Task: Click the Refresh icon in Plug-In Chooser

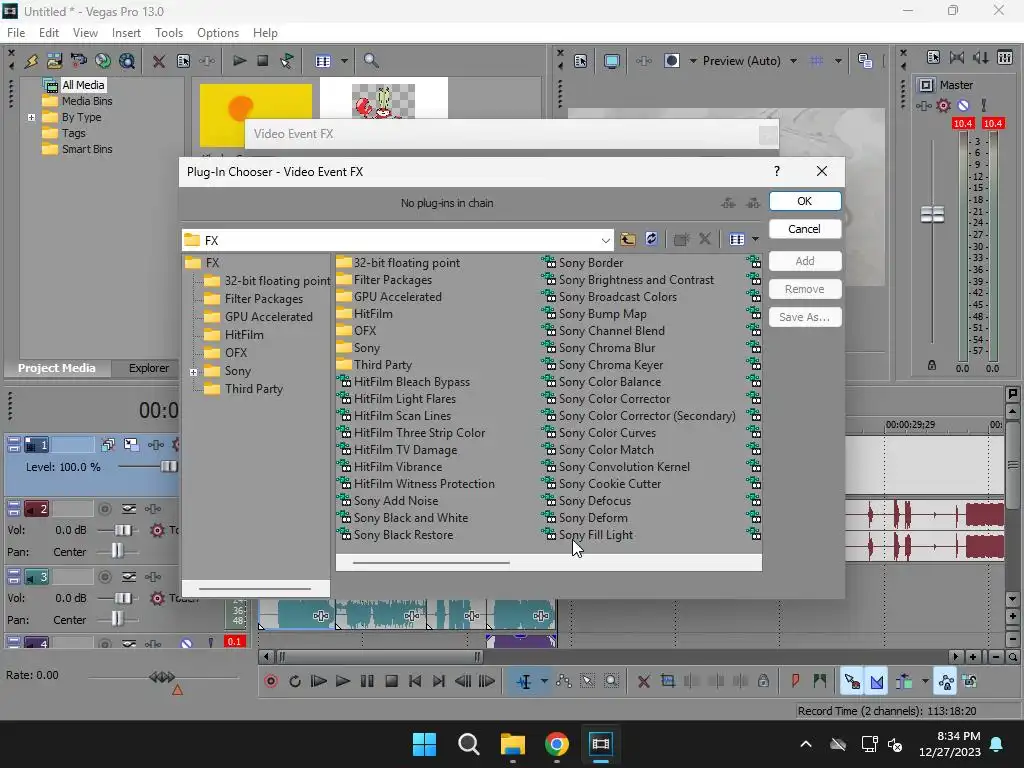Action: [x=651, y=239]
